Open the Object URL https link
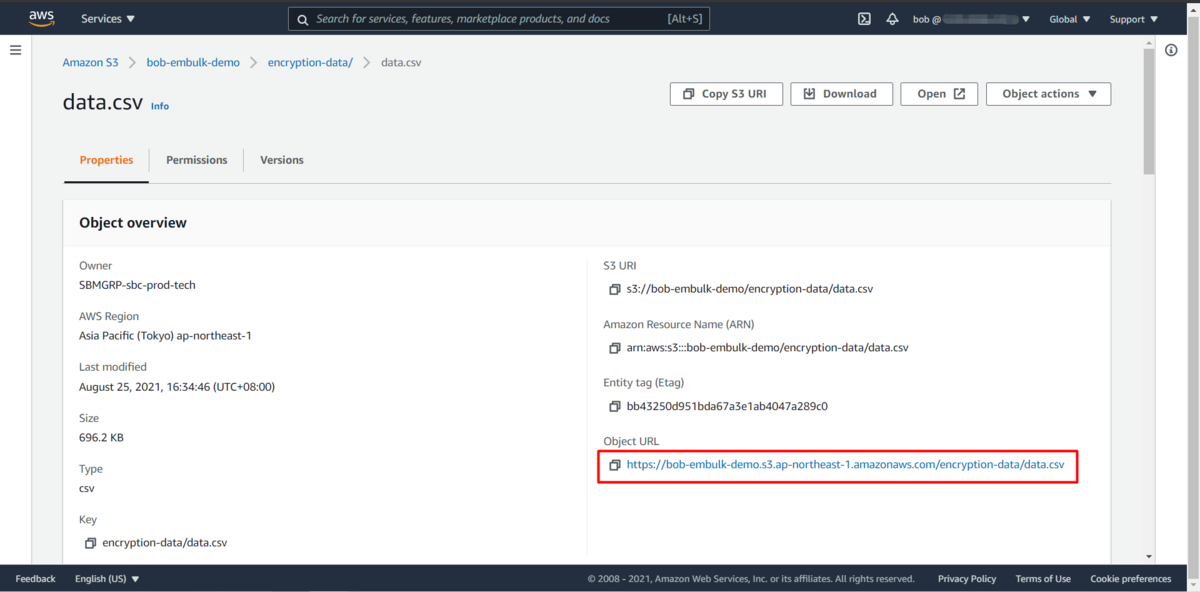Screen dimensions: 1200x592 pyautogui.click(x=845, y=465)
